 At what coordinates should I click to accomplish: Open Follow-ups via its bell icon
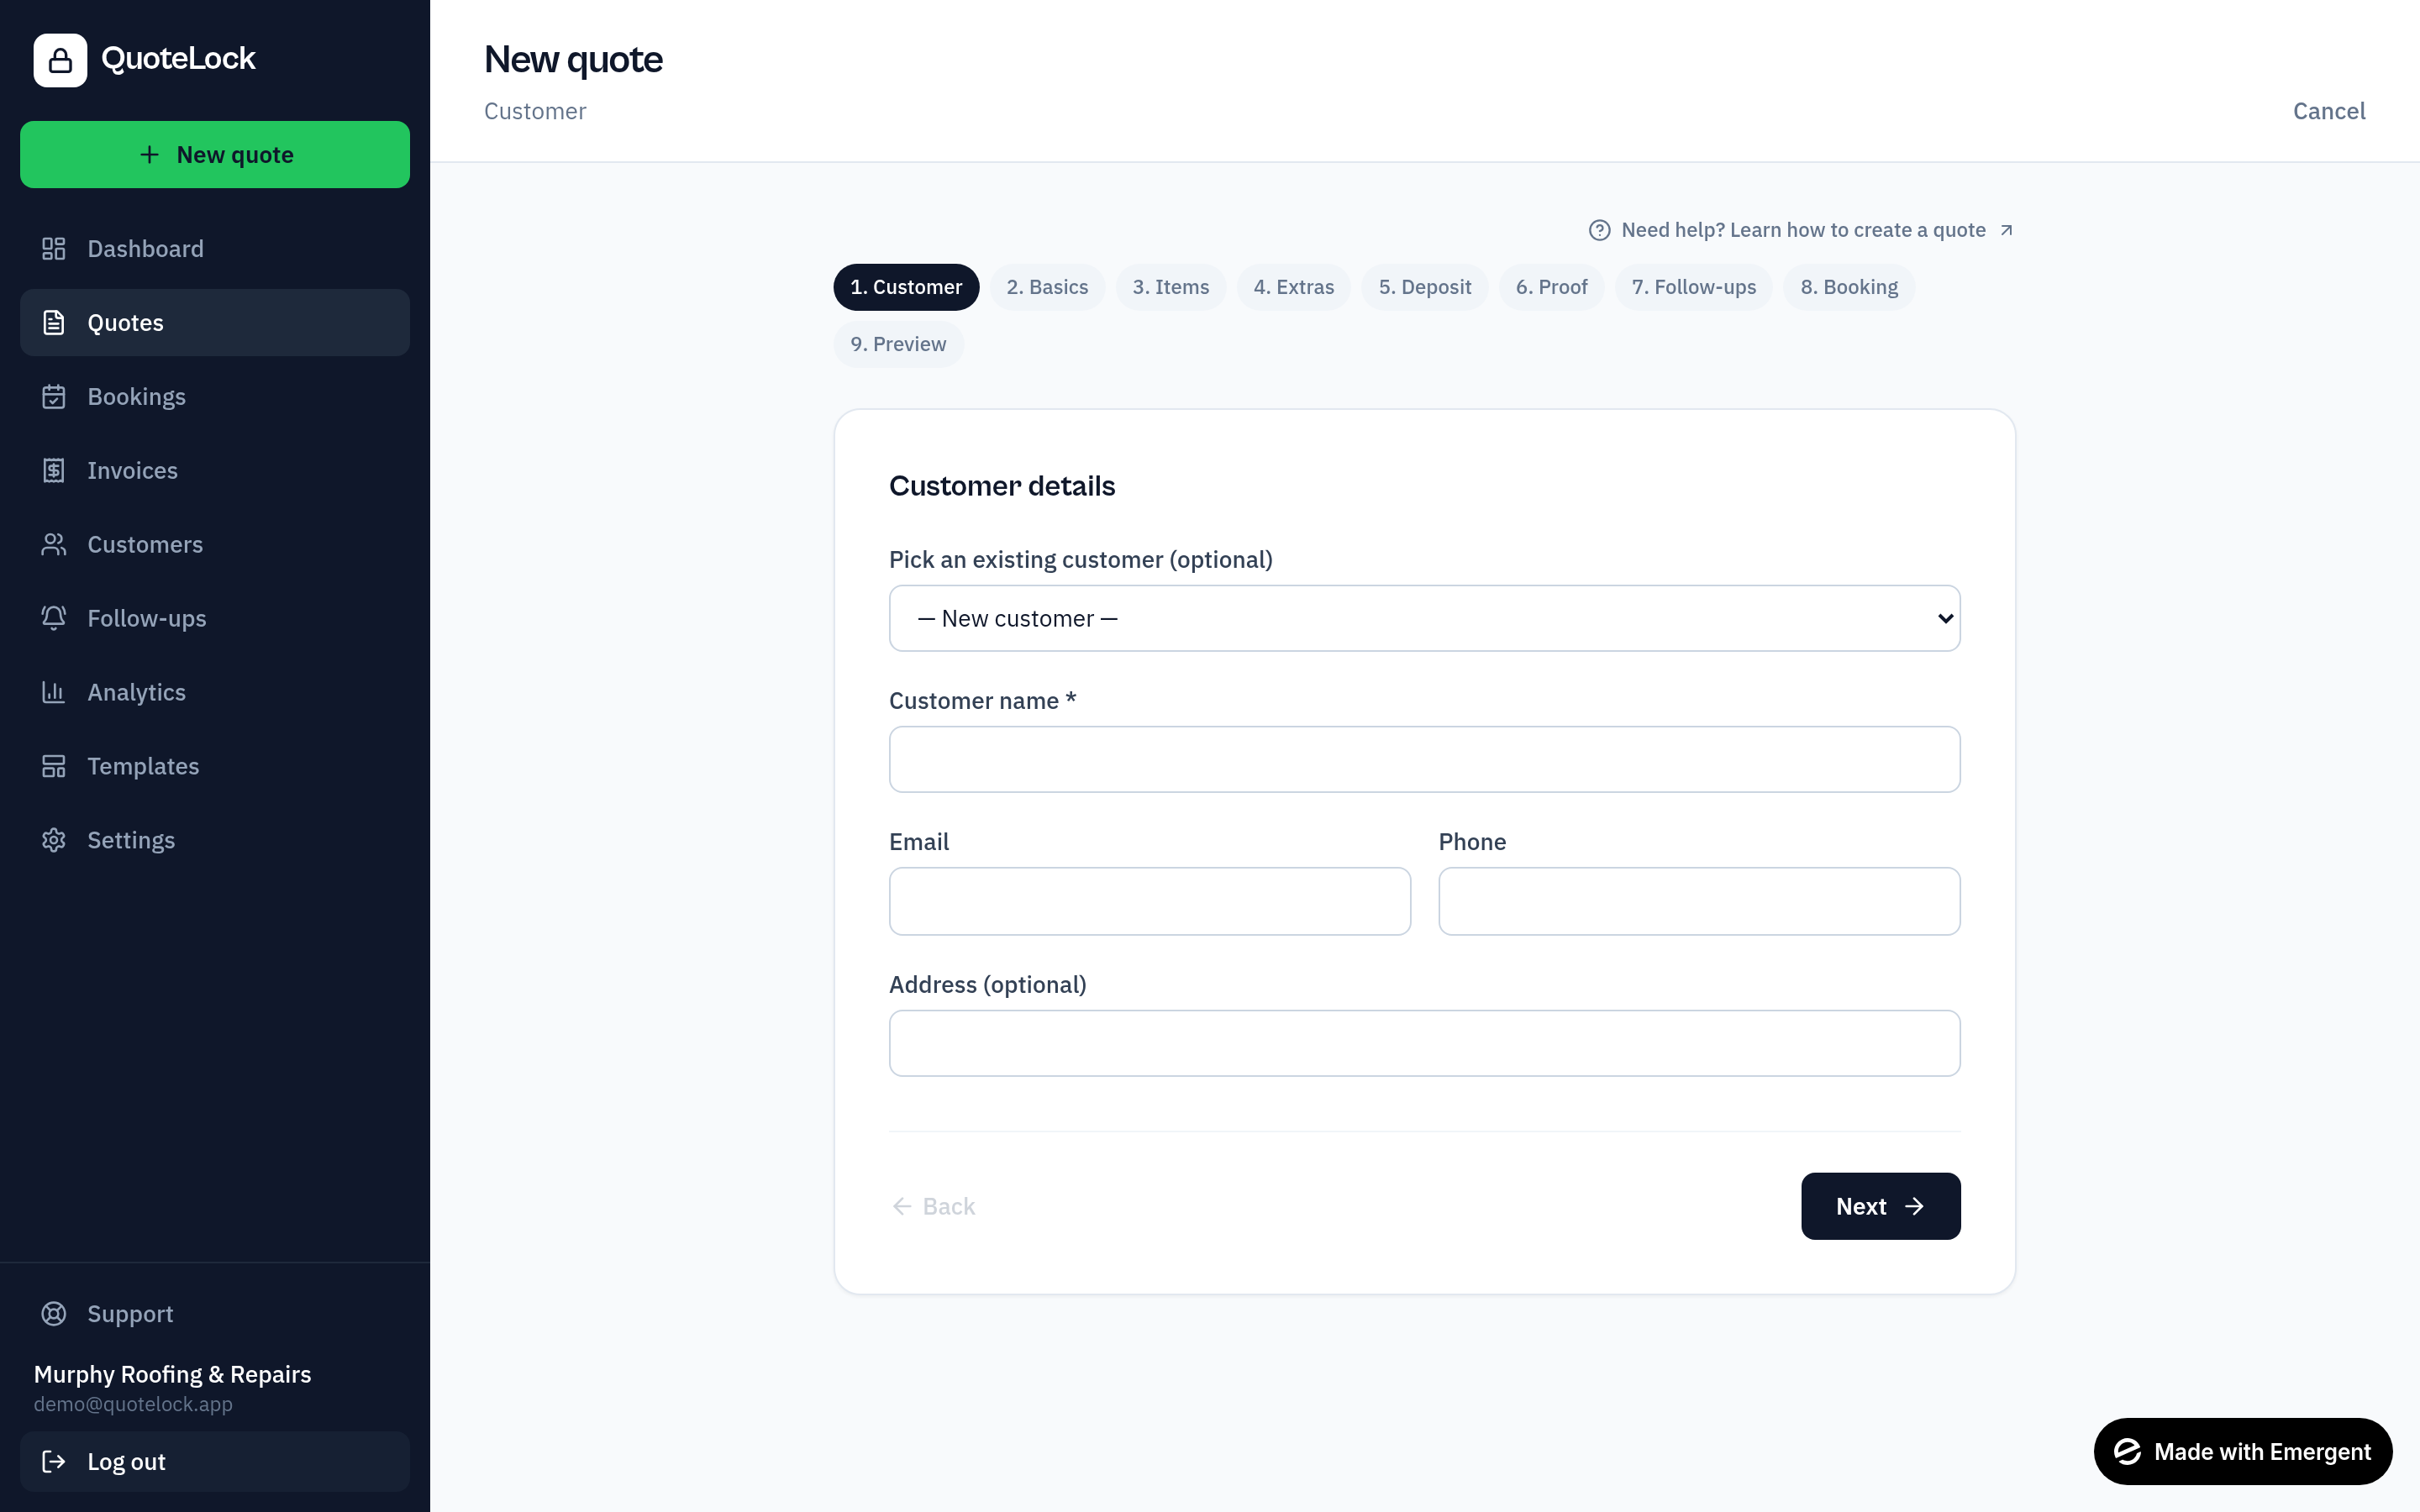pyautogui.click(x=54, y=618)
